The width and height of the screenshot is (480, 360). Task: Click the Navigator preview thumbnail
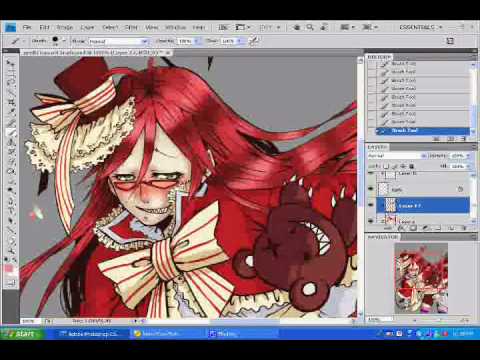point(421,278)
